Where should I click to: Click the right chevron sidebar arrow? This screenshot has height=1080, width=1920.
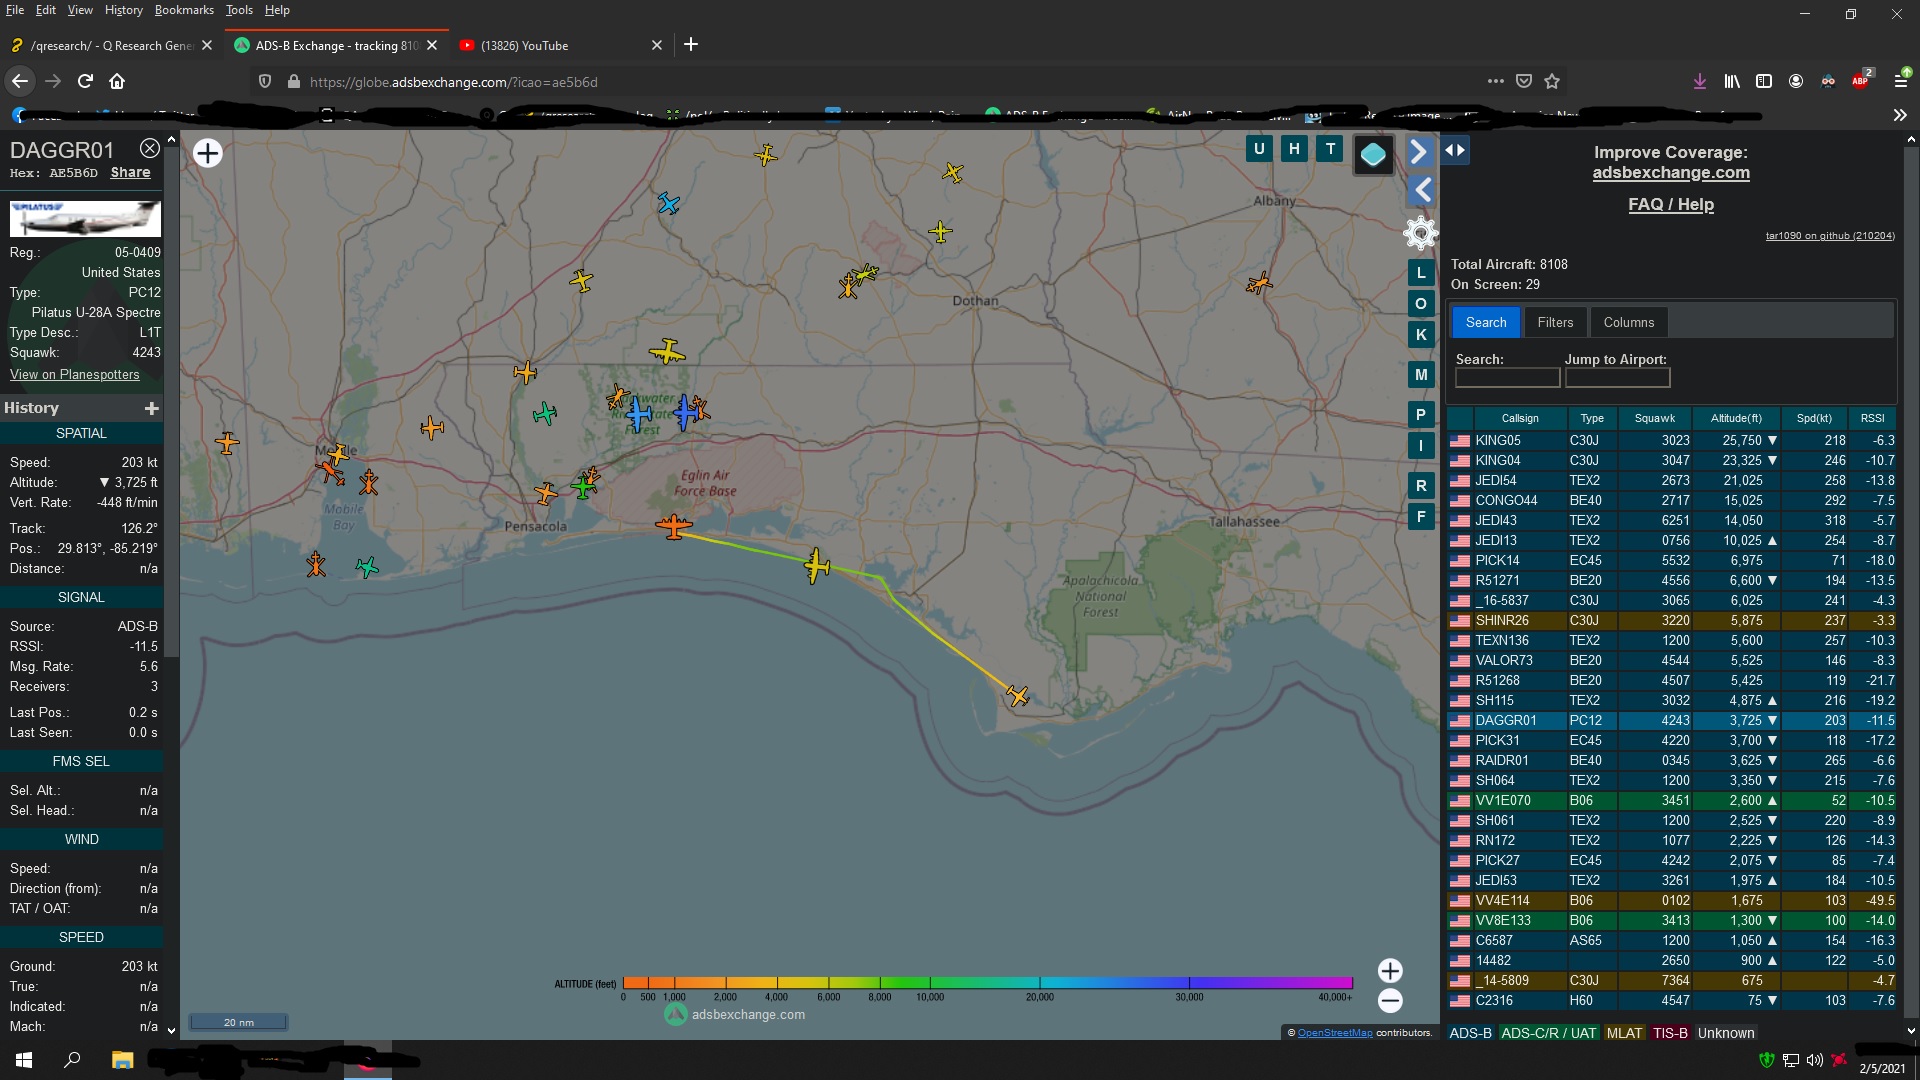pos(1419,152)
